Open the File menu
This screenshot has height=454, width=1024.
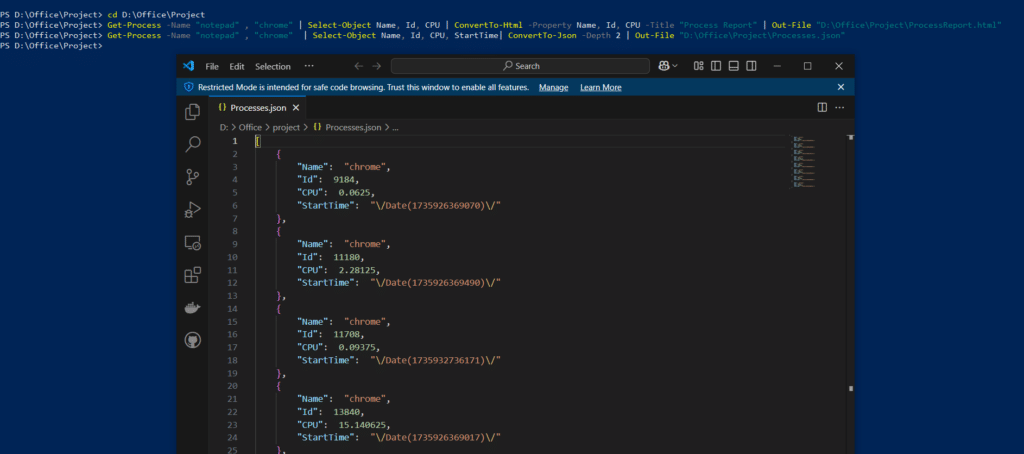[212, 66]
